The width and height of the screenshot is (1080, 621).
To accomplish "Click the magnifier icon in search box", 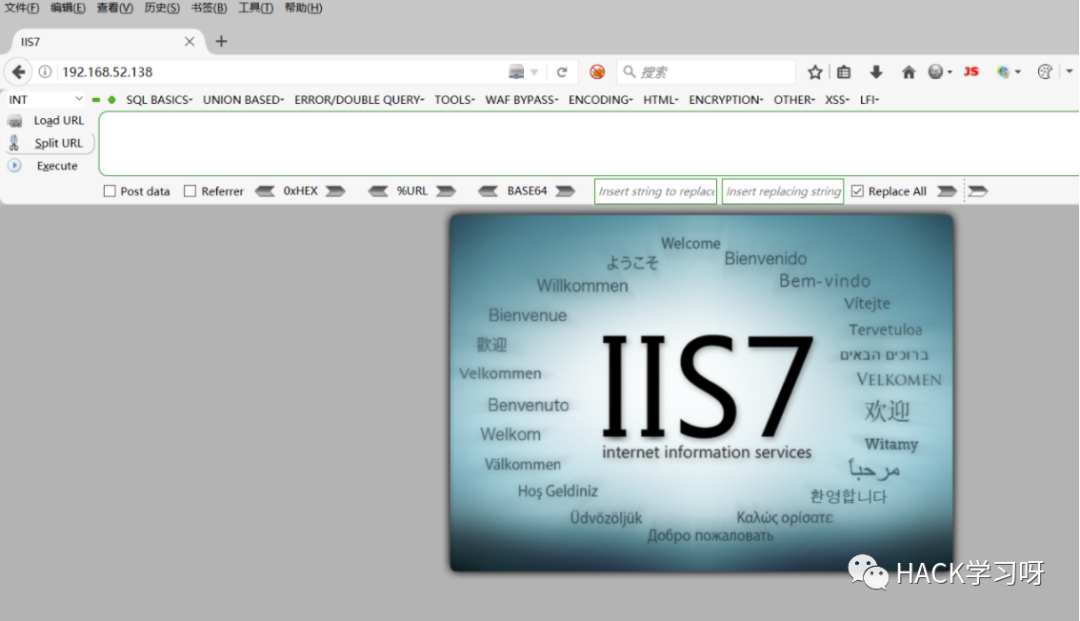I will pyautogui.click(x=629, y=72).
